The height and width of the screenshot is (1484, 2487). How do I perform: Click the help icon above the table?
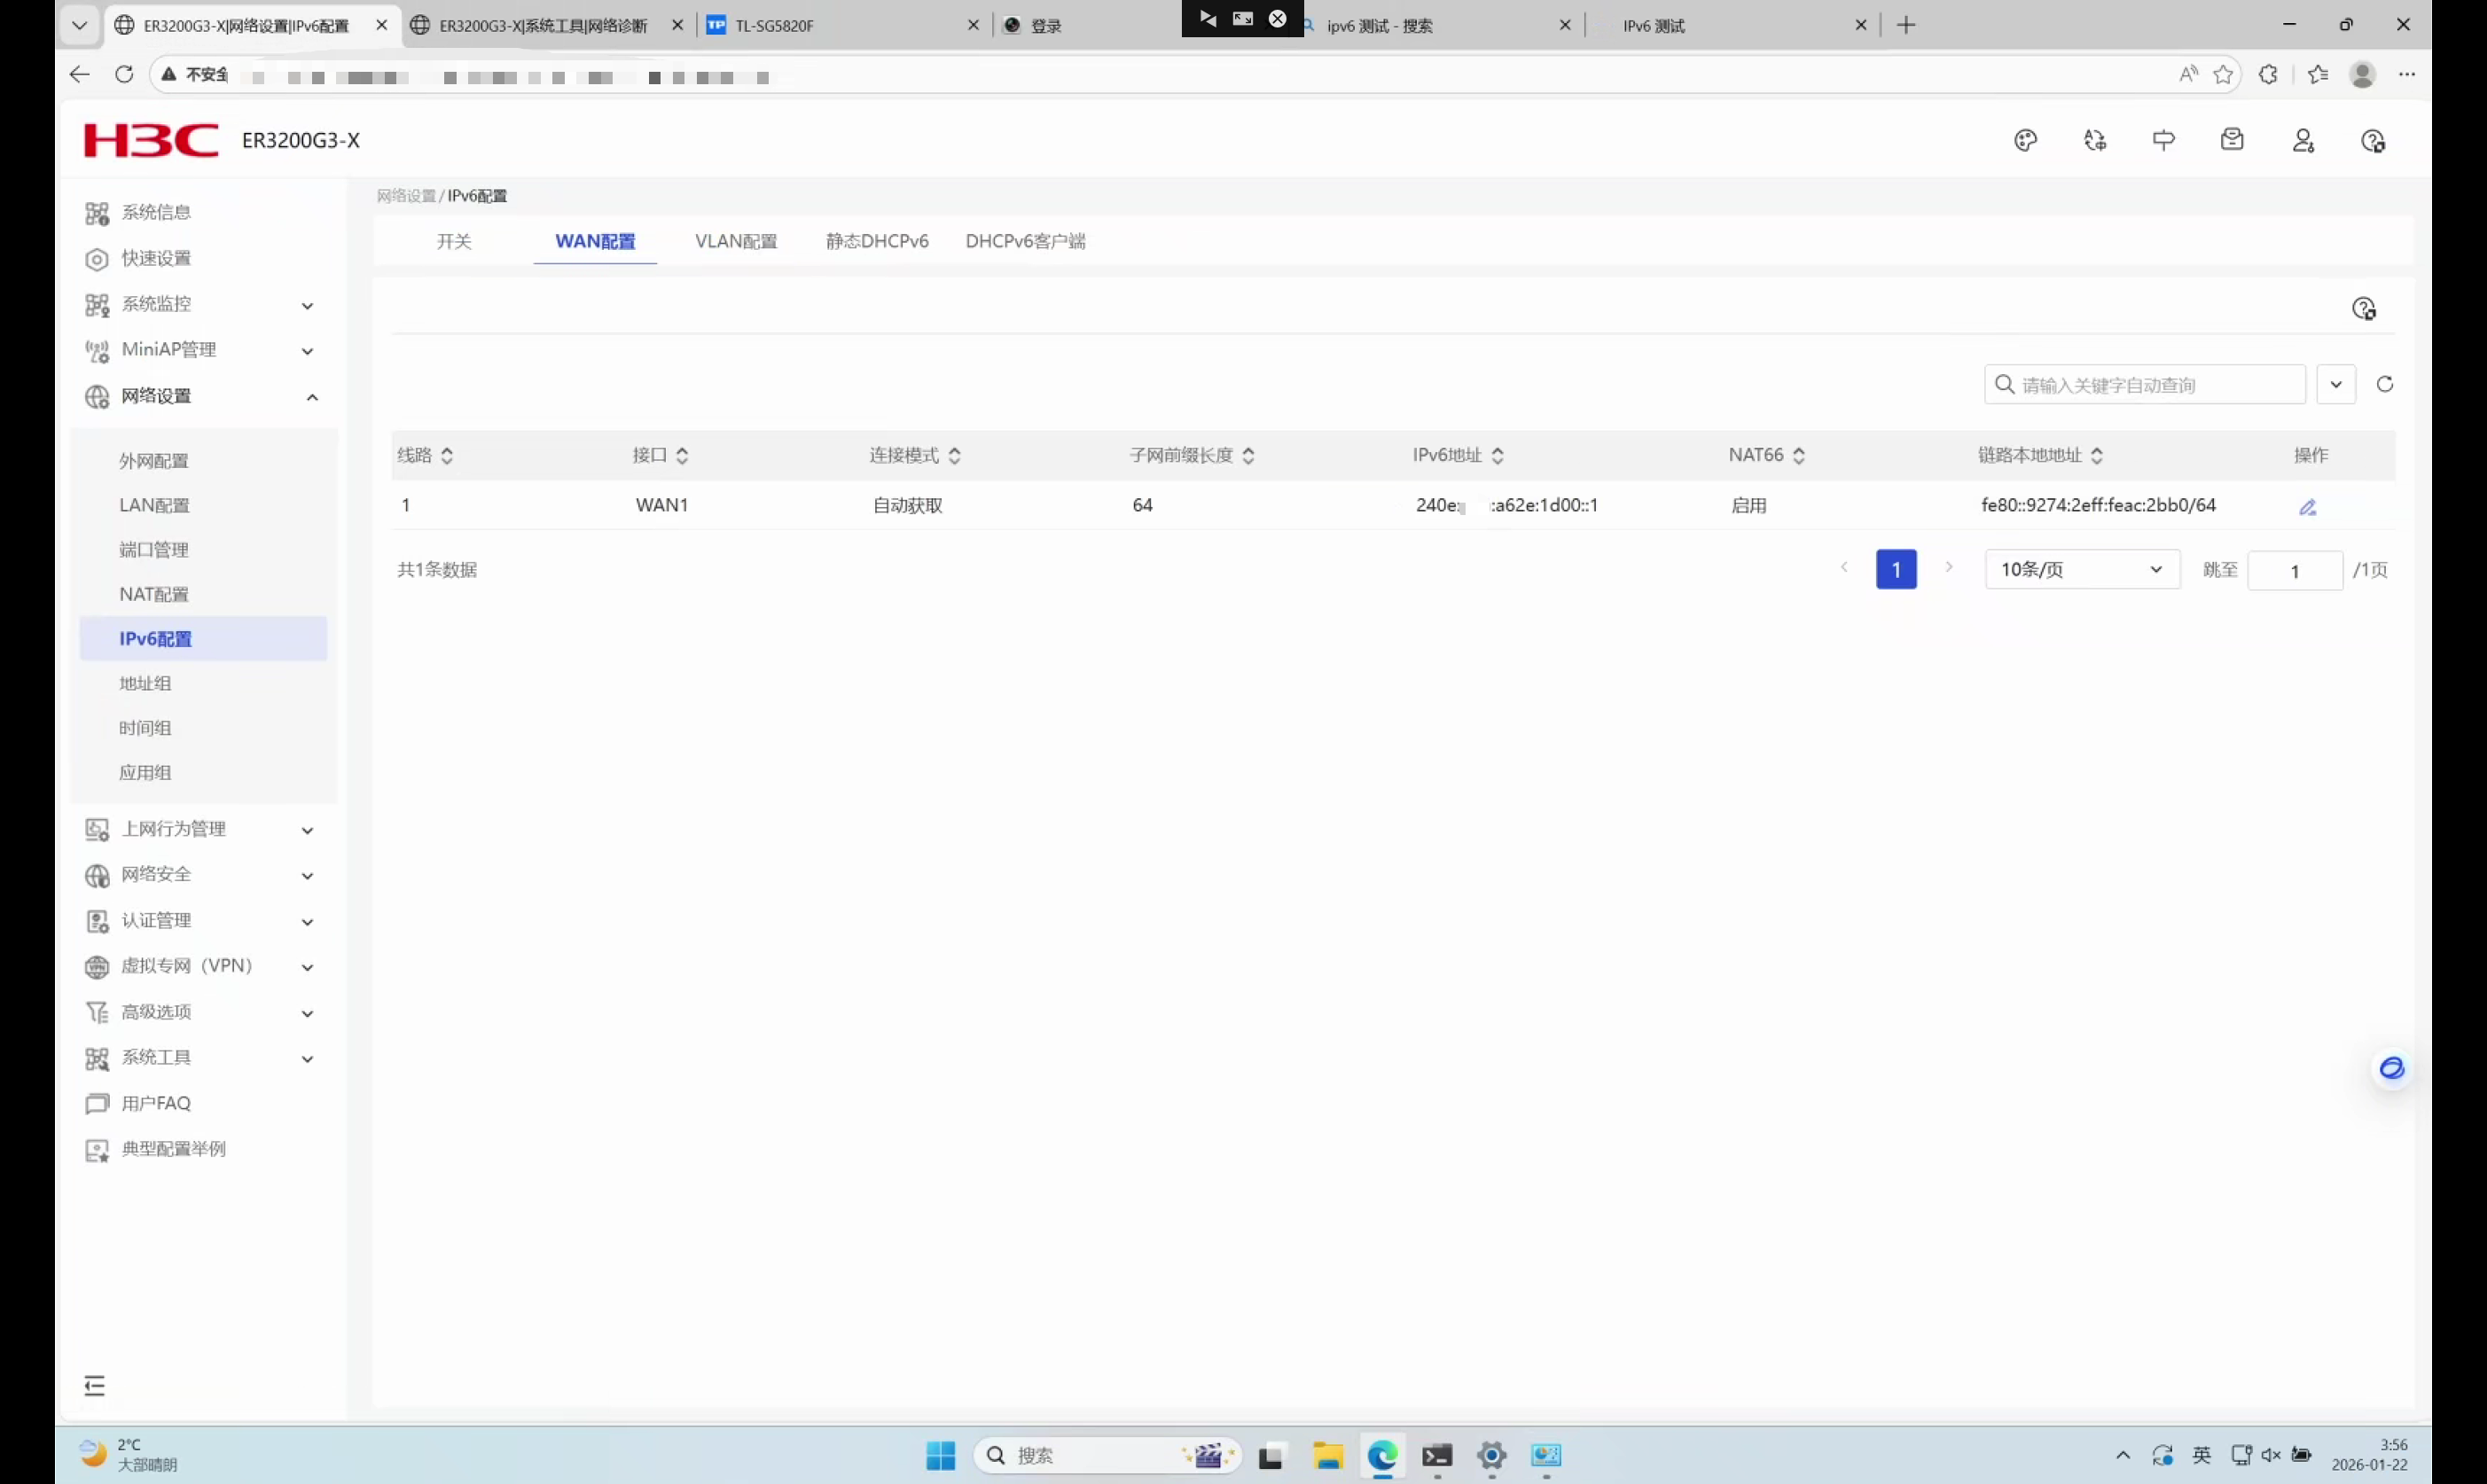coord(2363,309)
